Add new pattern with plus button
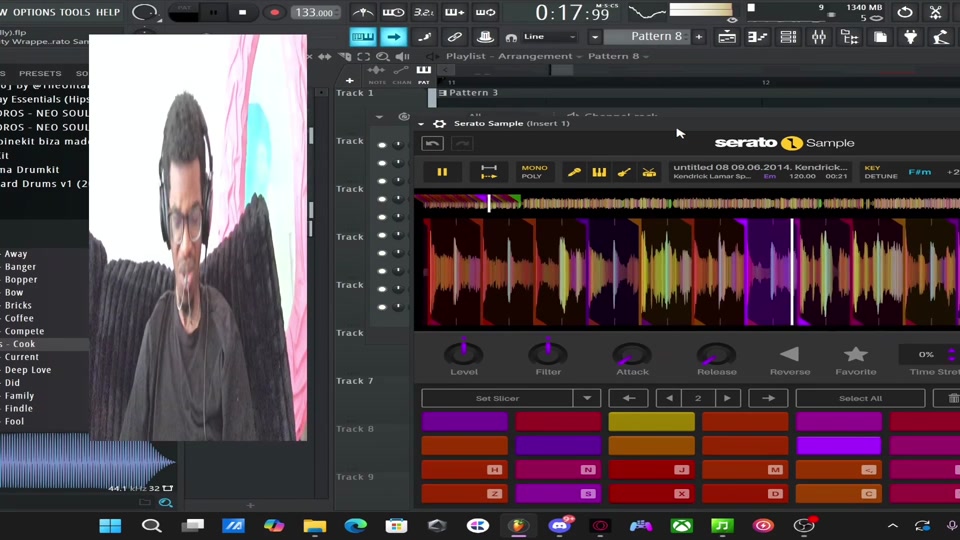 [x=699, y=37]
